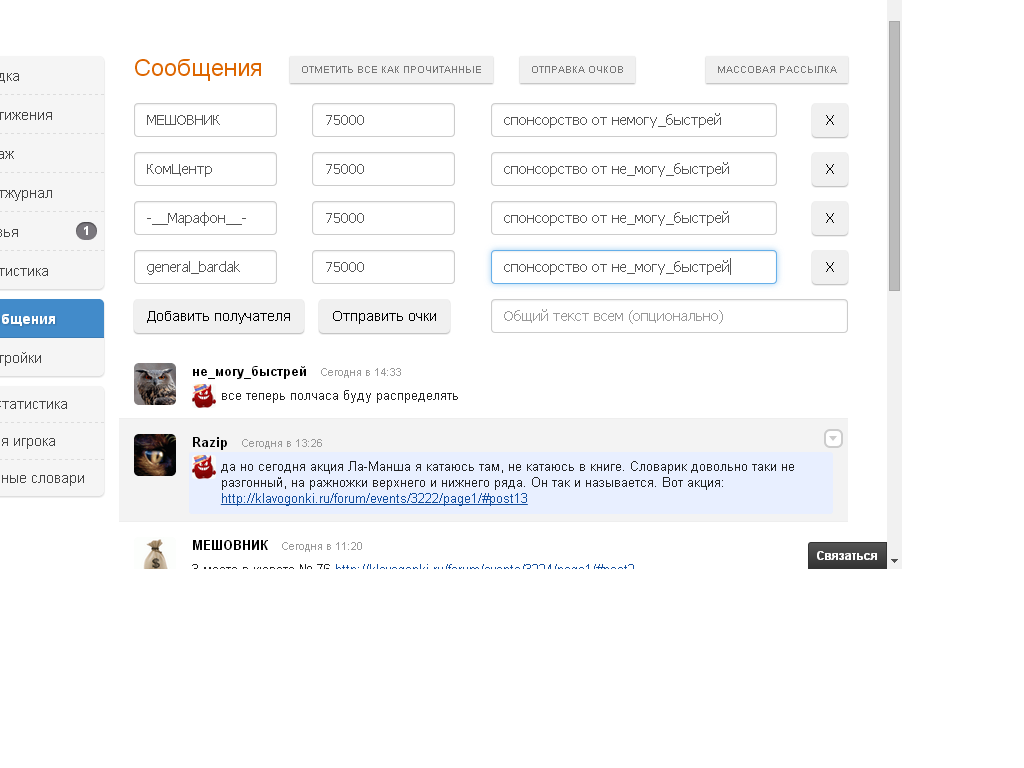Click the owl avatar of не_могу_быстрей
Screen dimensions: 1024x768
[x=155, y=384]
